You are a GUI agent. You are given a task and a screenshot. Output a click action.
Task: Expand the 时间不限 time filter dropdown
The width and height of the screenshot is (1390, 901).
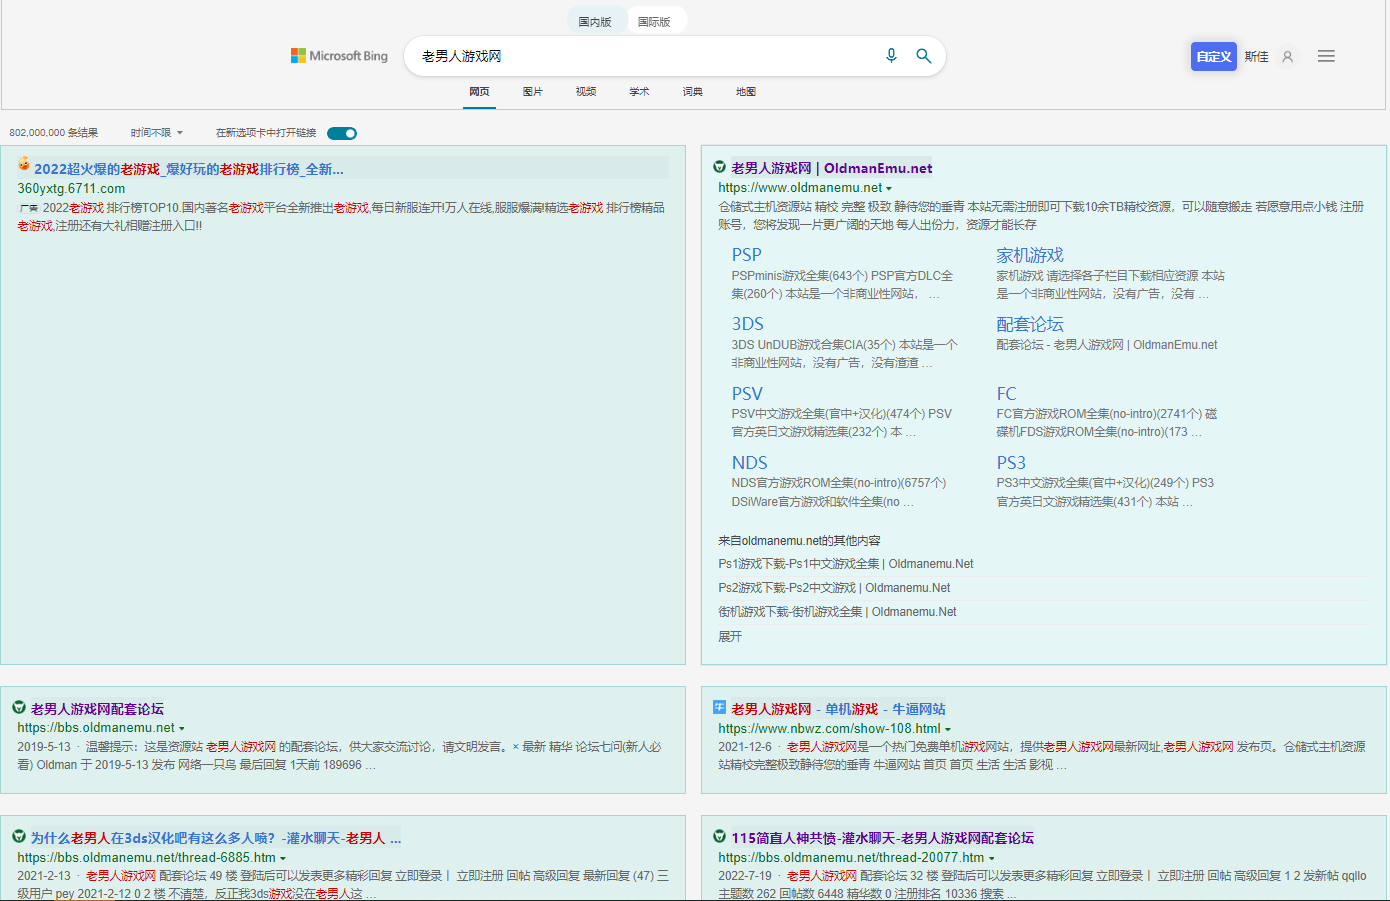157,133
